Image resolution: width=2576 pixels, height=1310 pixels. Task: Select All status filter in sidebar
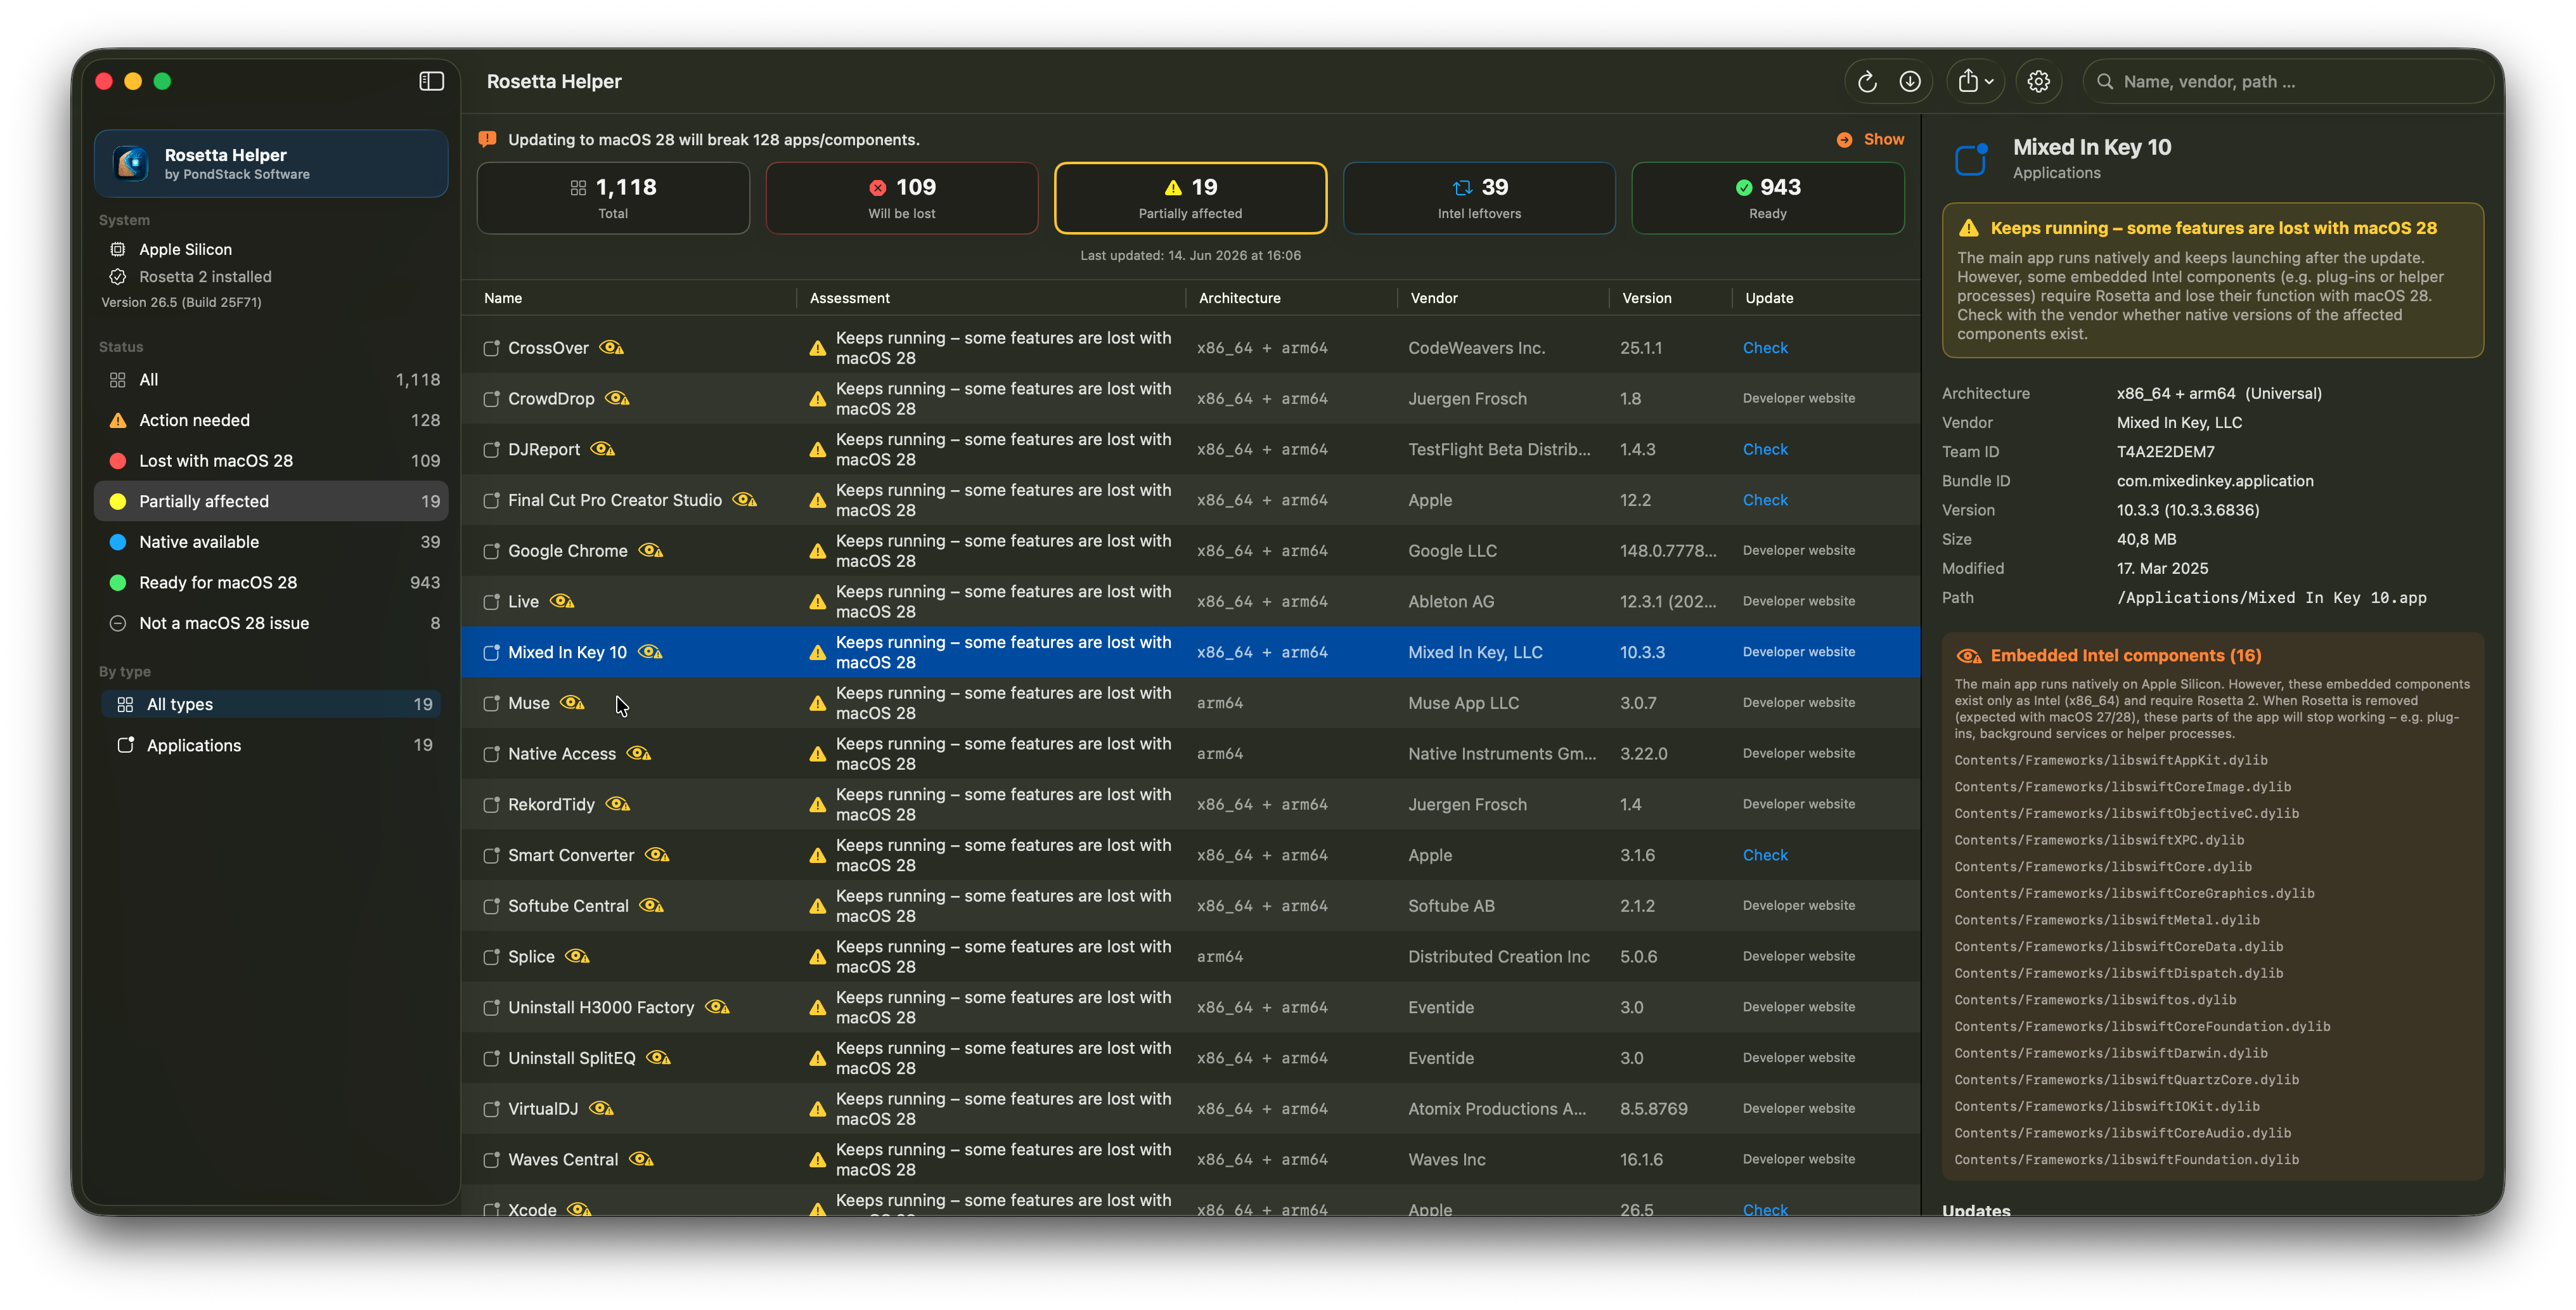point(271,380)
